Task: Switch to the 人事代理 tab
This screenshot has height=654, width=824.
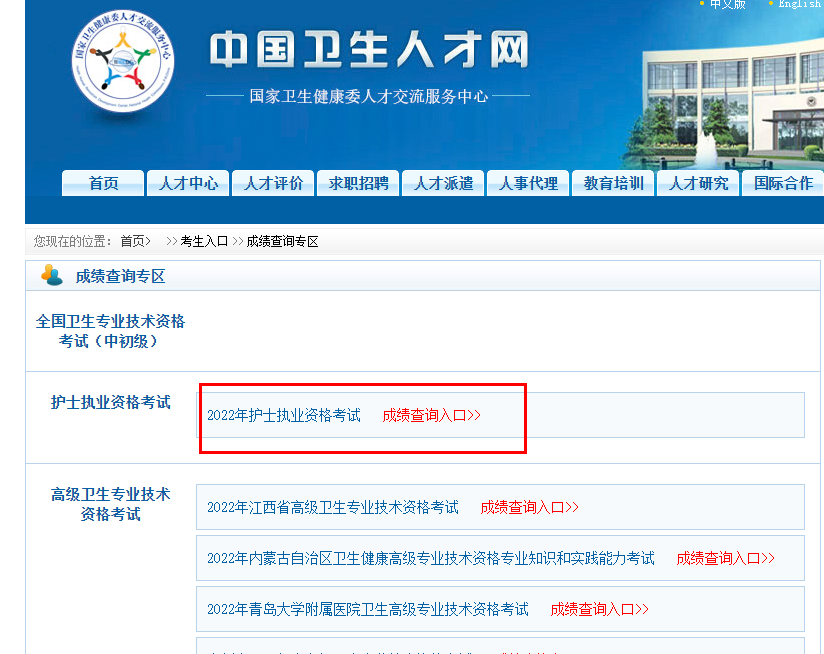Action: (x=528, y=183)
